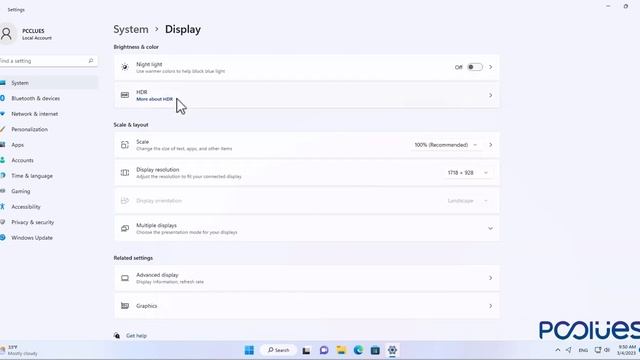Click the Display resolution icon

[x=125, y=173]
